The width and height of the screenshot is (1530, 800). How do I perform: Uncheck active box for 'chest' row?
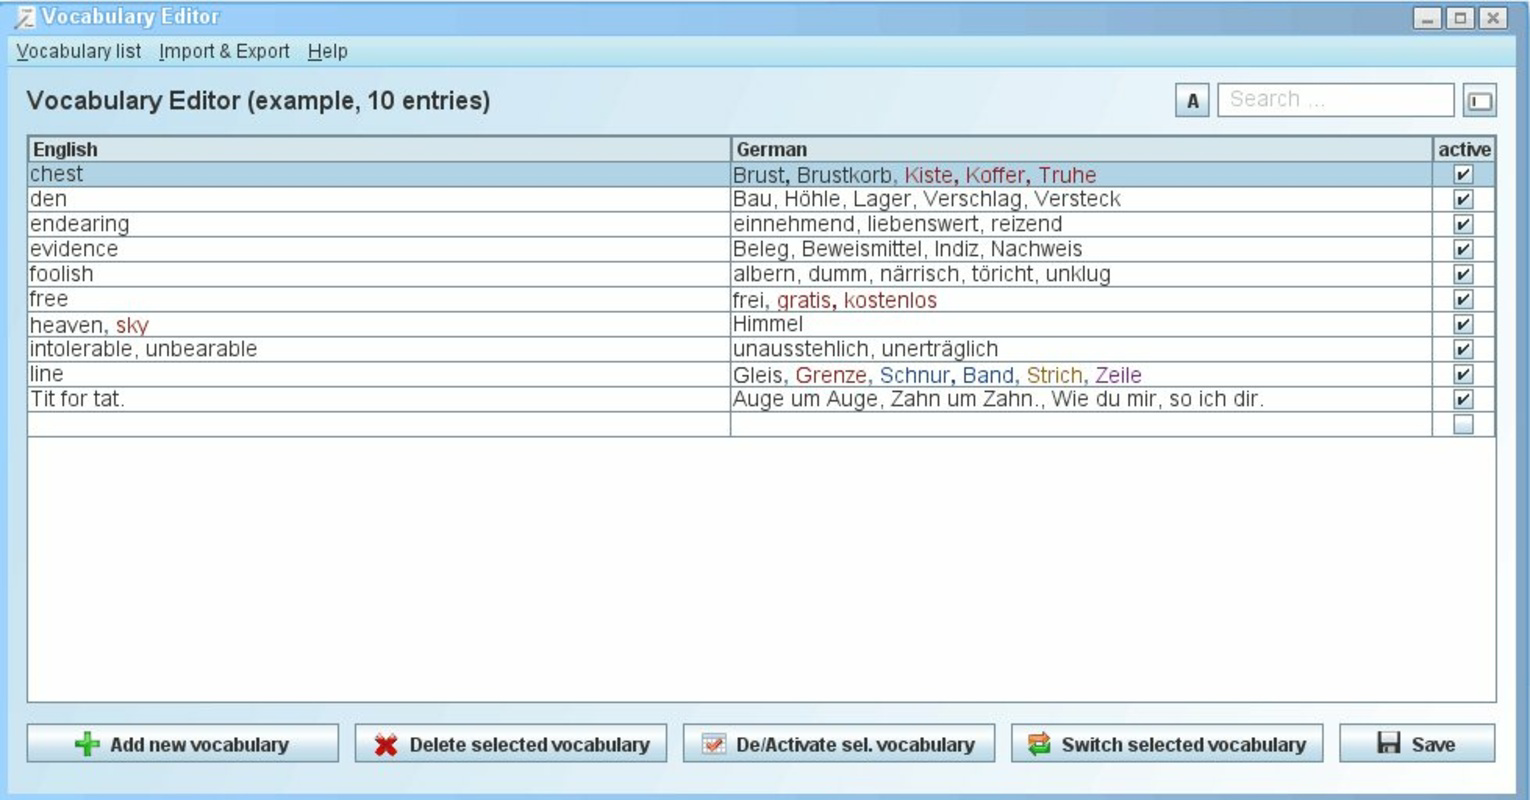(x=1463, y=174)
